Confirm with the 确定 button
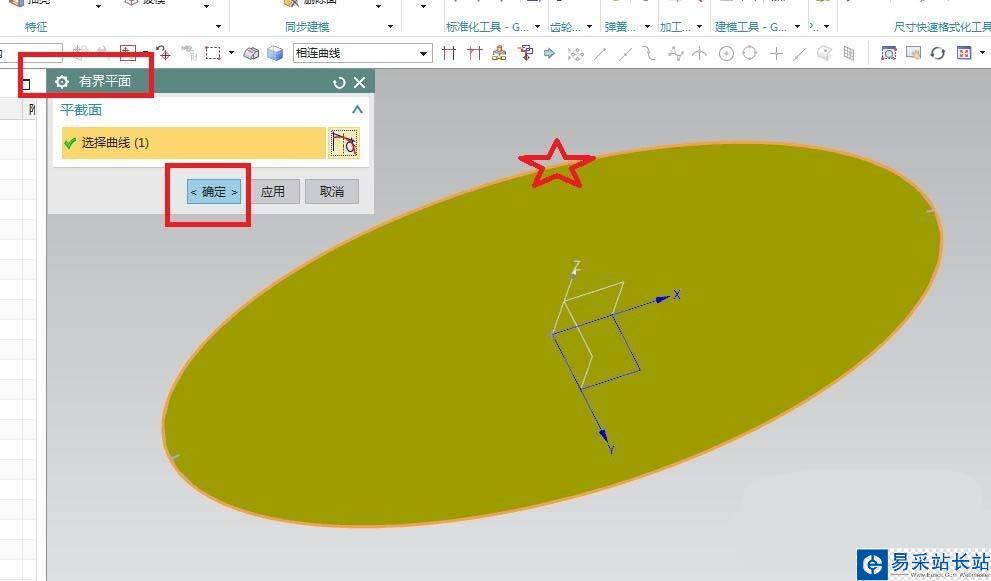 [x=214, y=192]
